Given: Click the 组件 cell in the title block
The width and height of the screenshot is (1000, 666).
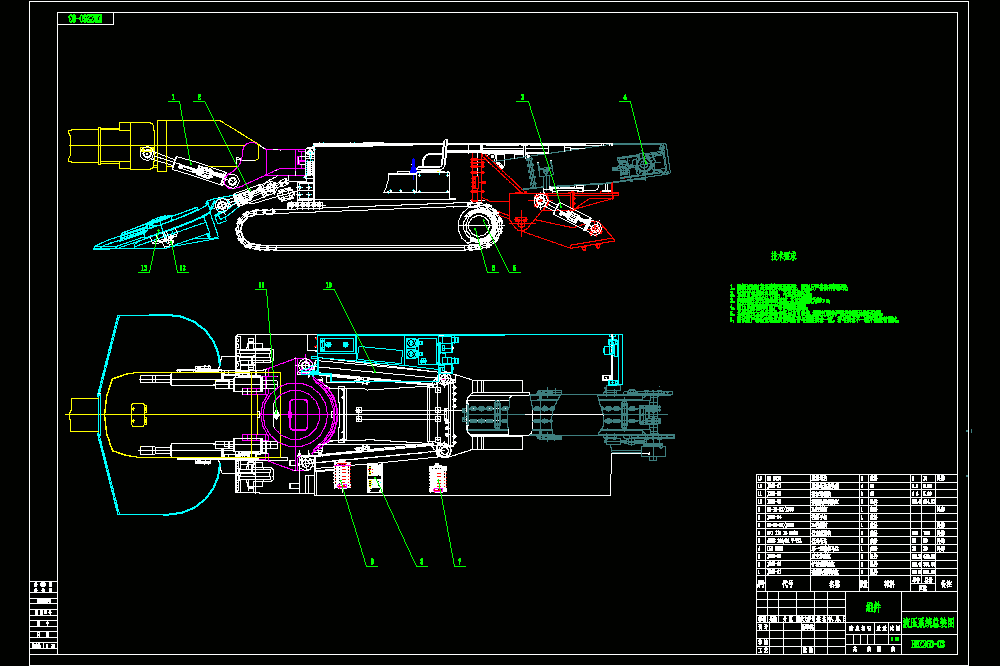Looking at the screenshot, I should click(x=874, y=607).
